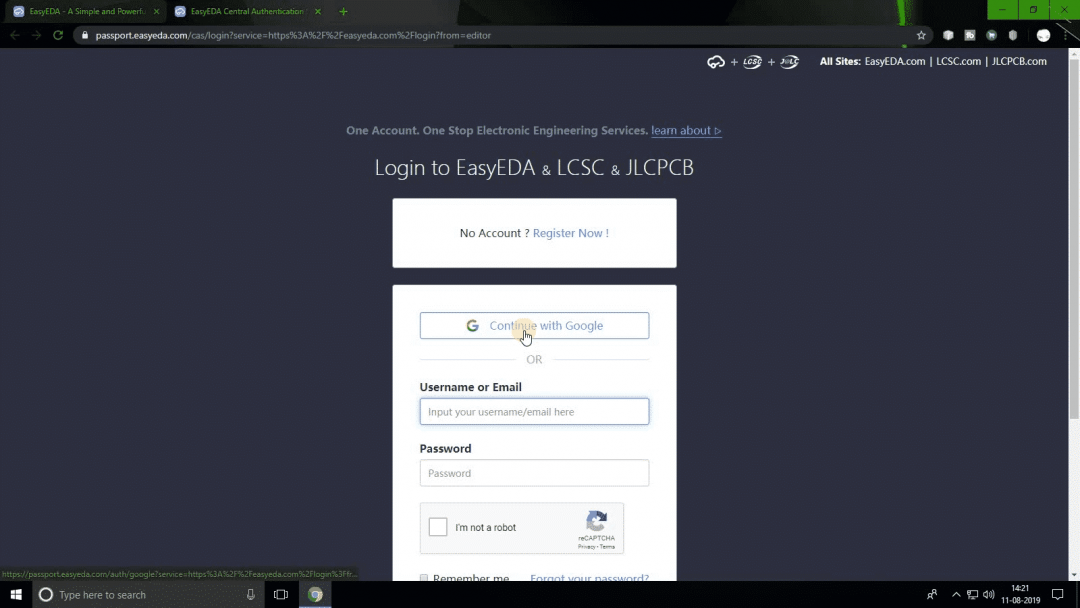Focus the Password input field

pyautogui.click(x=534, y=473)
